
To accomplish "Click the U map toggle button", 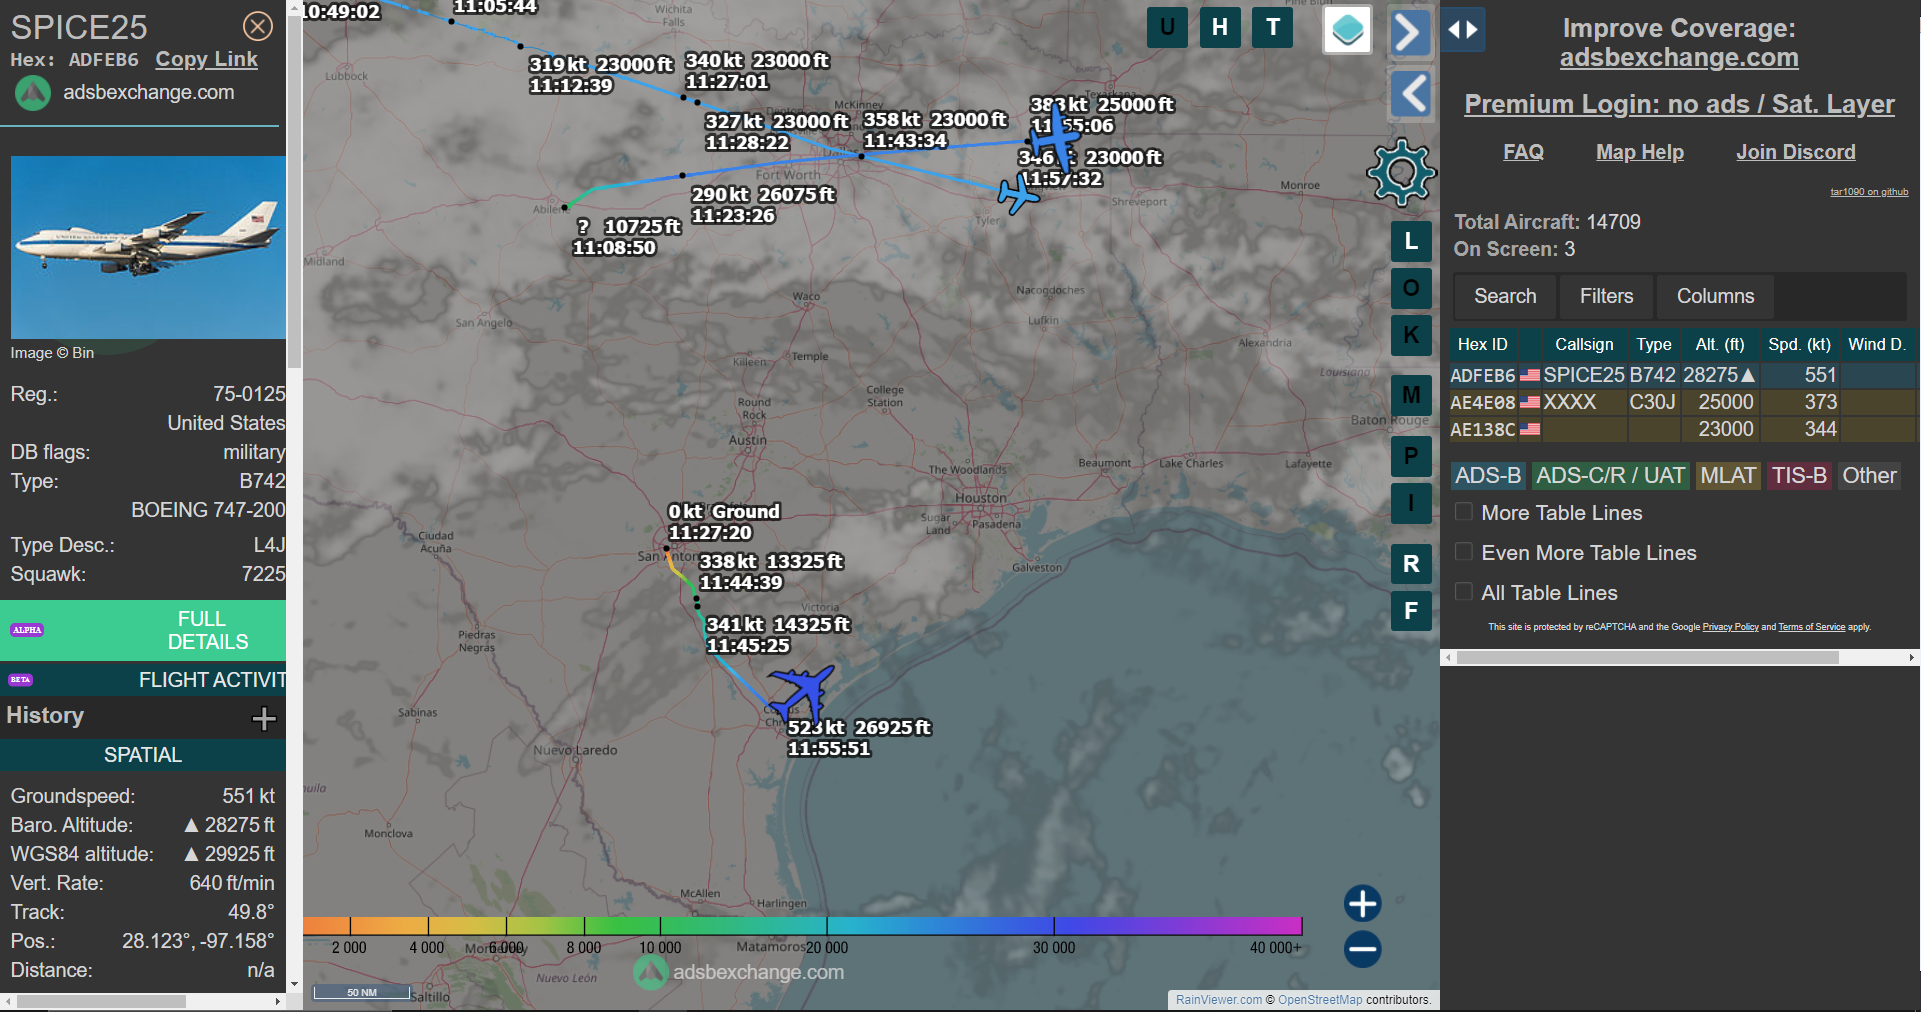I will pos(1167,27).
